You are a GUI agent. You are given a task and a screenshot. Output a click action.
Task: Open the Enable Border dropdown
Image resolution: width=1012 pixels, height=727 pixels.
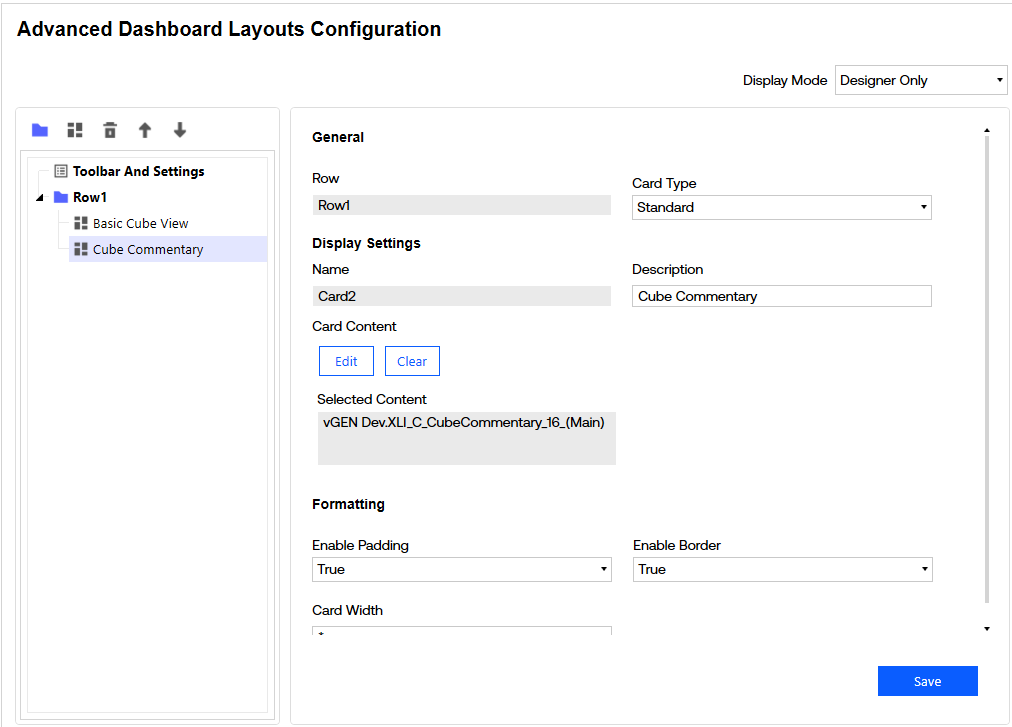[782, 570]
